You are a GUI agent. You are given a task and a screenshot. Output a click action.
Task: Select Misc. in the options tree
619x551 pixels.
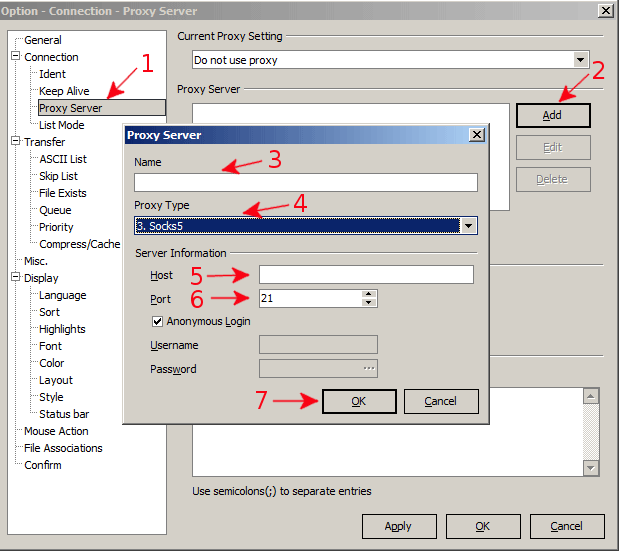(x=36, y=261)
